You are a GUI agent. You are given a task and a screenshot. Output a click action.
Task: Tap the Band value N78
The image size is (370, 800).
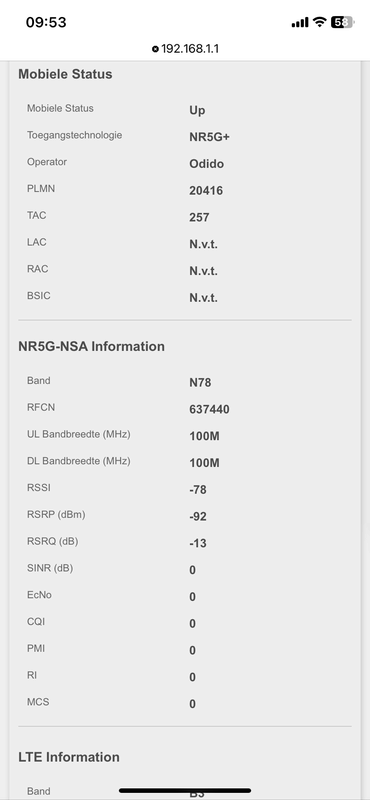200,383
